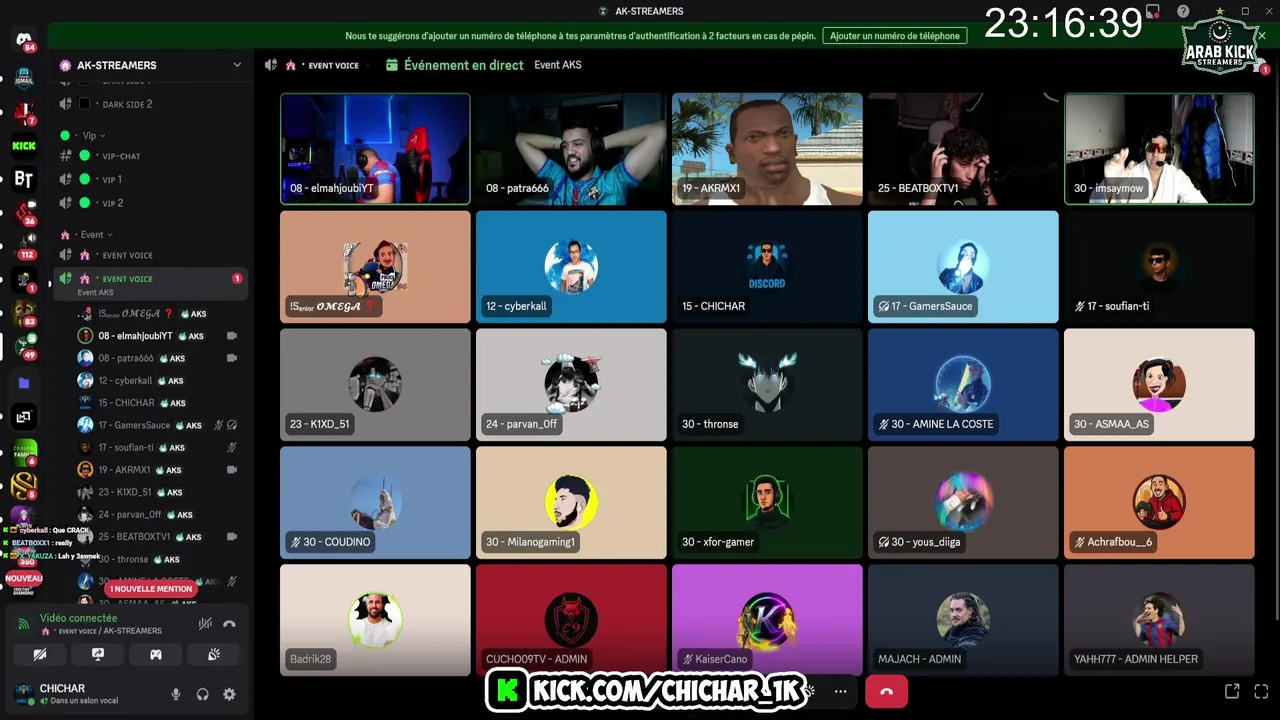Share your screen from the voice panel
This screenshot has width=1280, height=720.
point(98,654)
